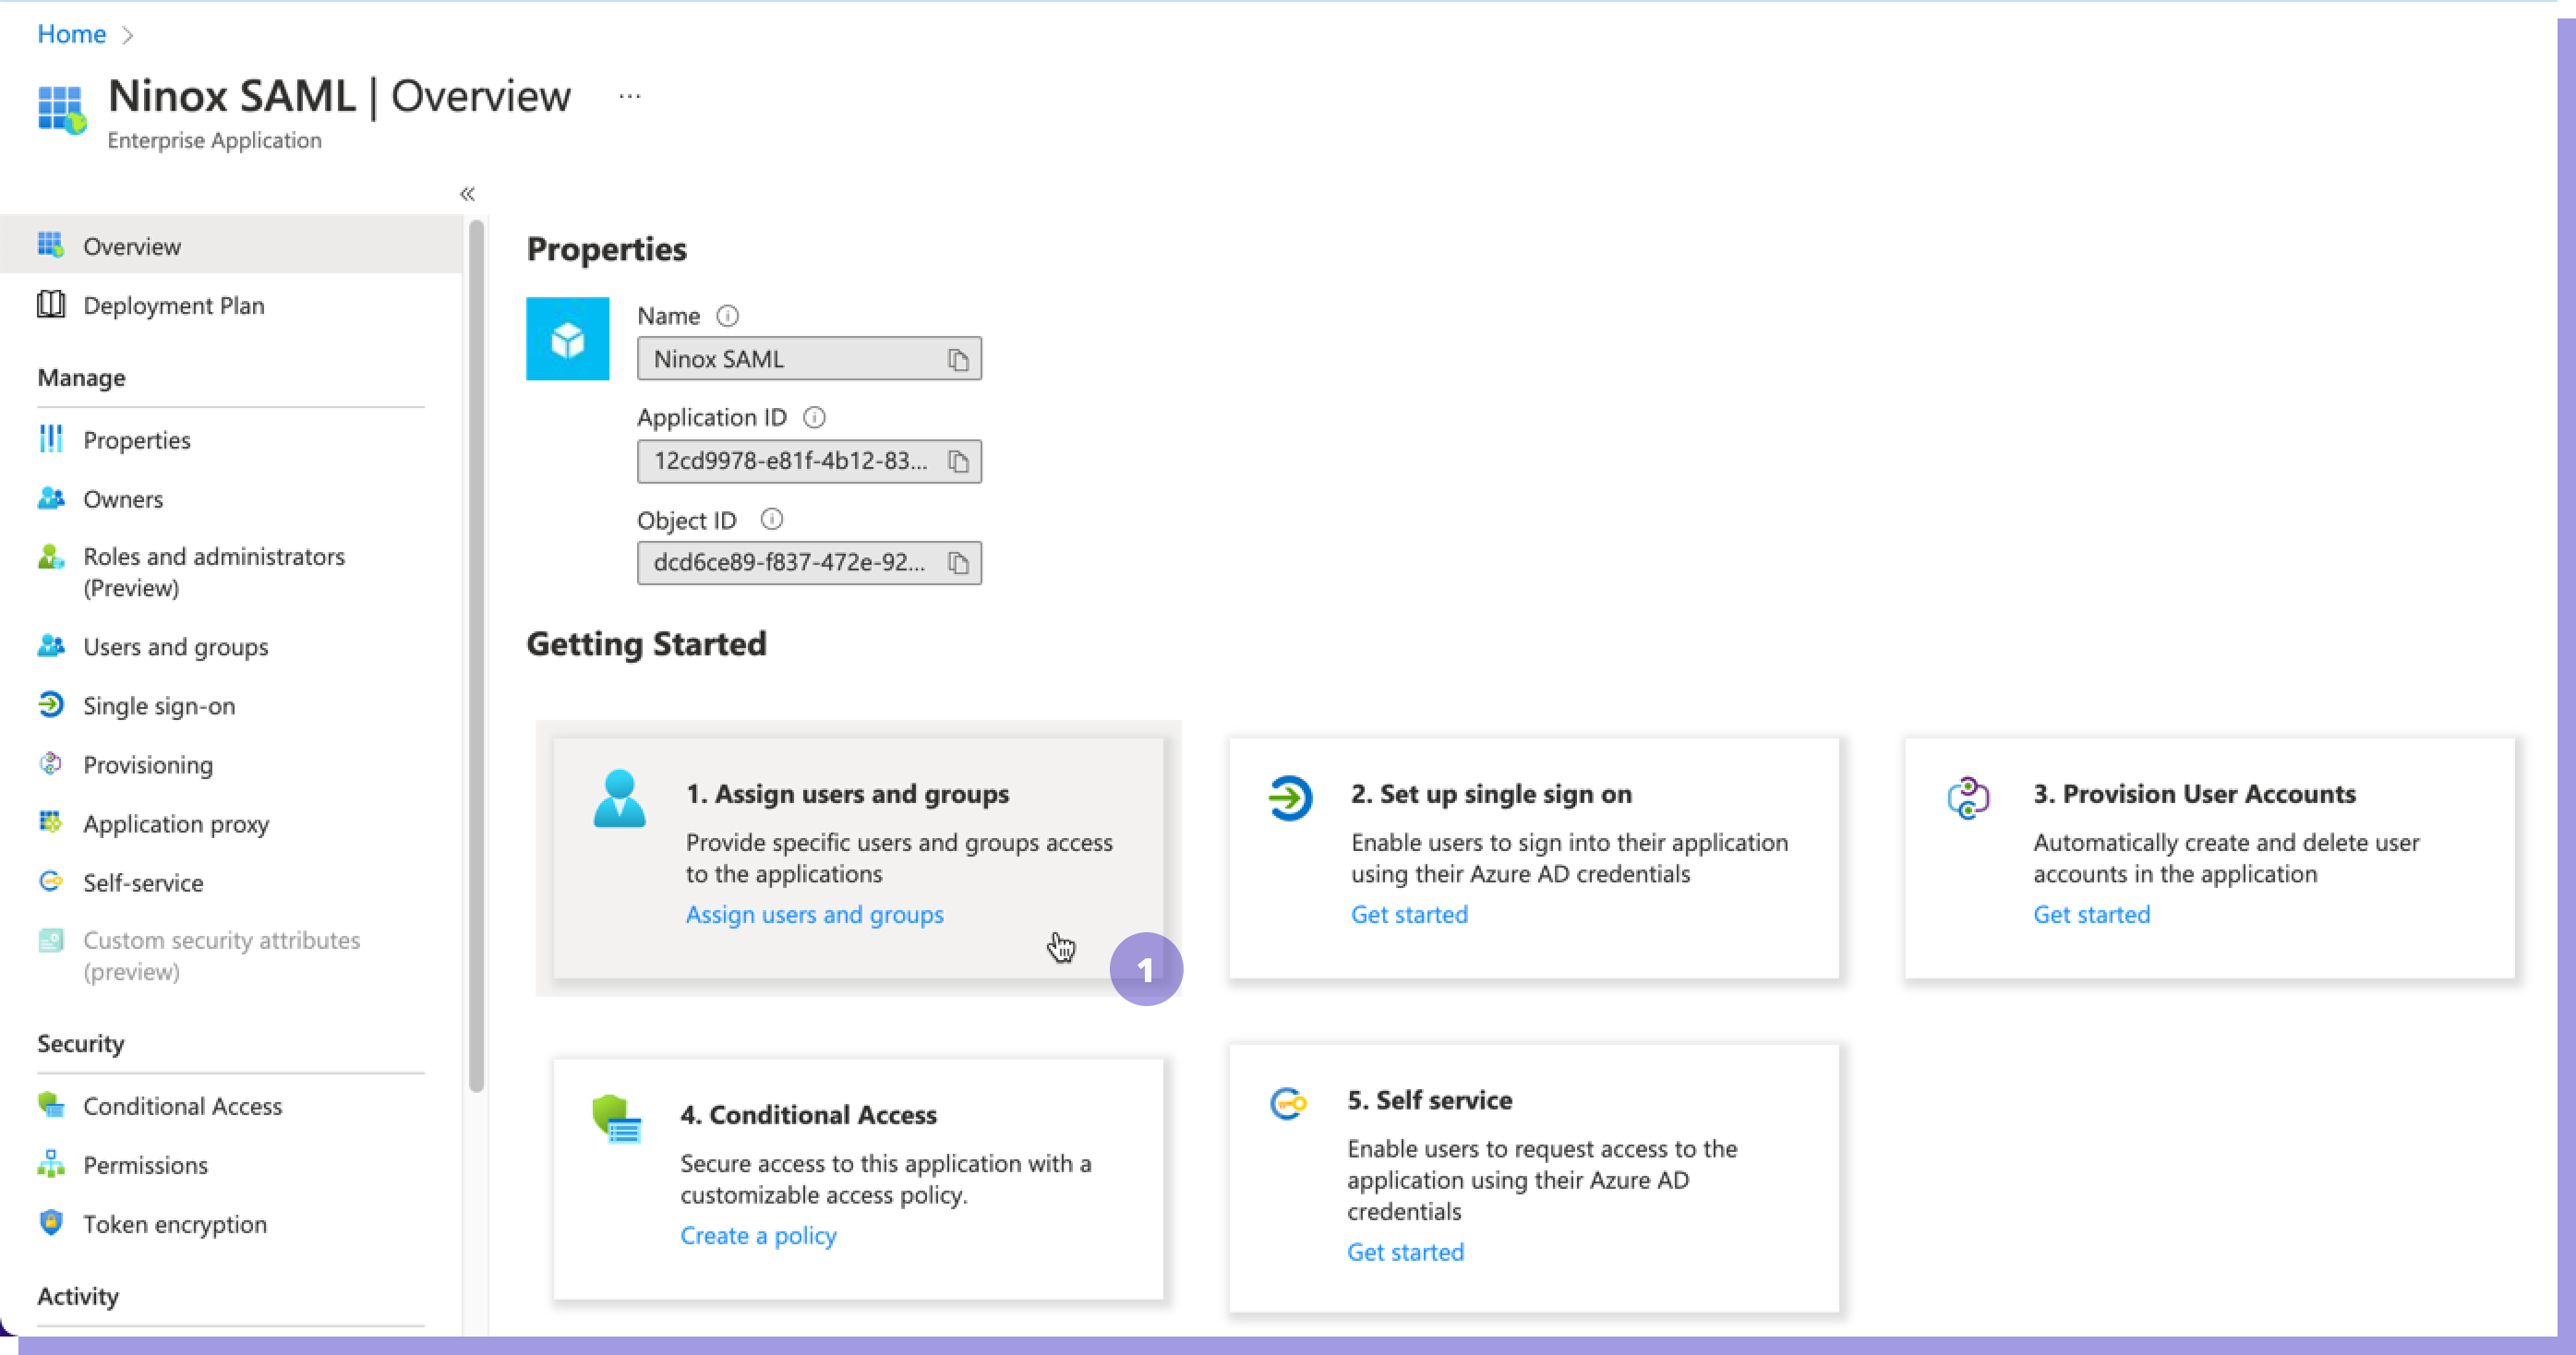This screenshot has height=1355, width=2576.
Task: Click the Enterprise Application grid icon in header
Action: pyautogui.click(x=62, y=109)
